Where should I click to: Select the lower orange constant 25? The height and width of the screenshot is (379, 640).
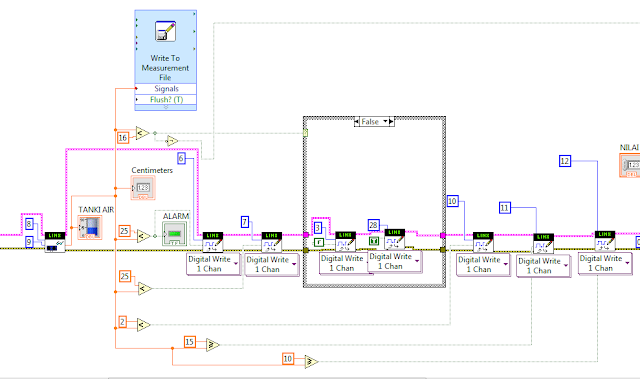click(125, 276)
